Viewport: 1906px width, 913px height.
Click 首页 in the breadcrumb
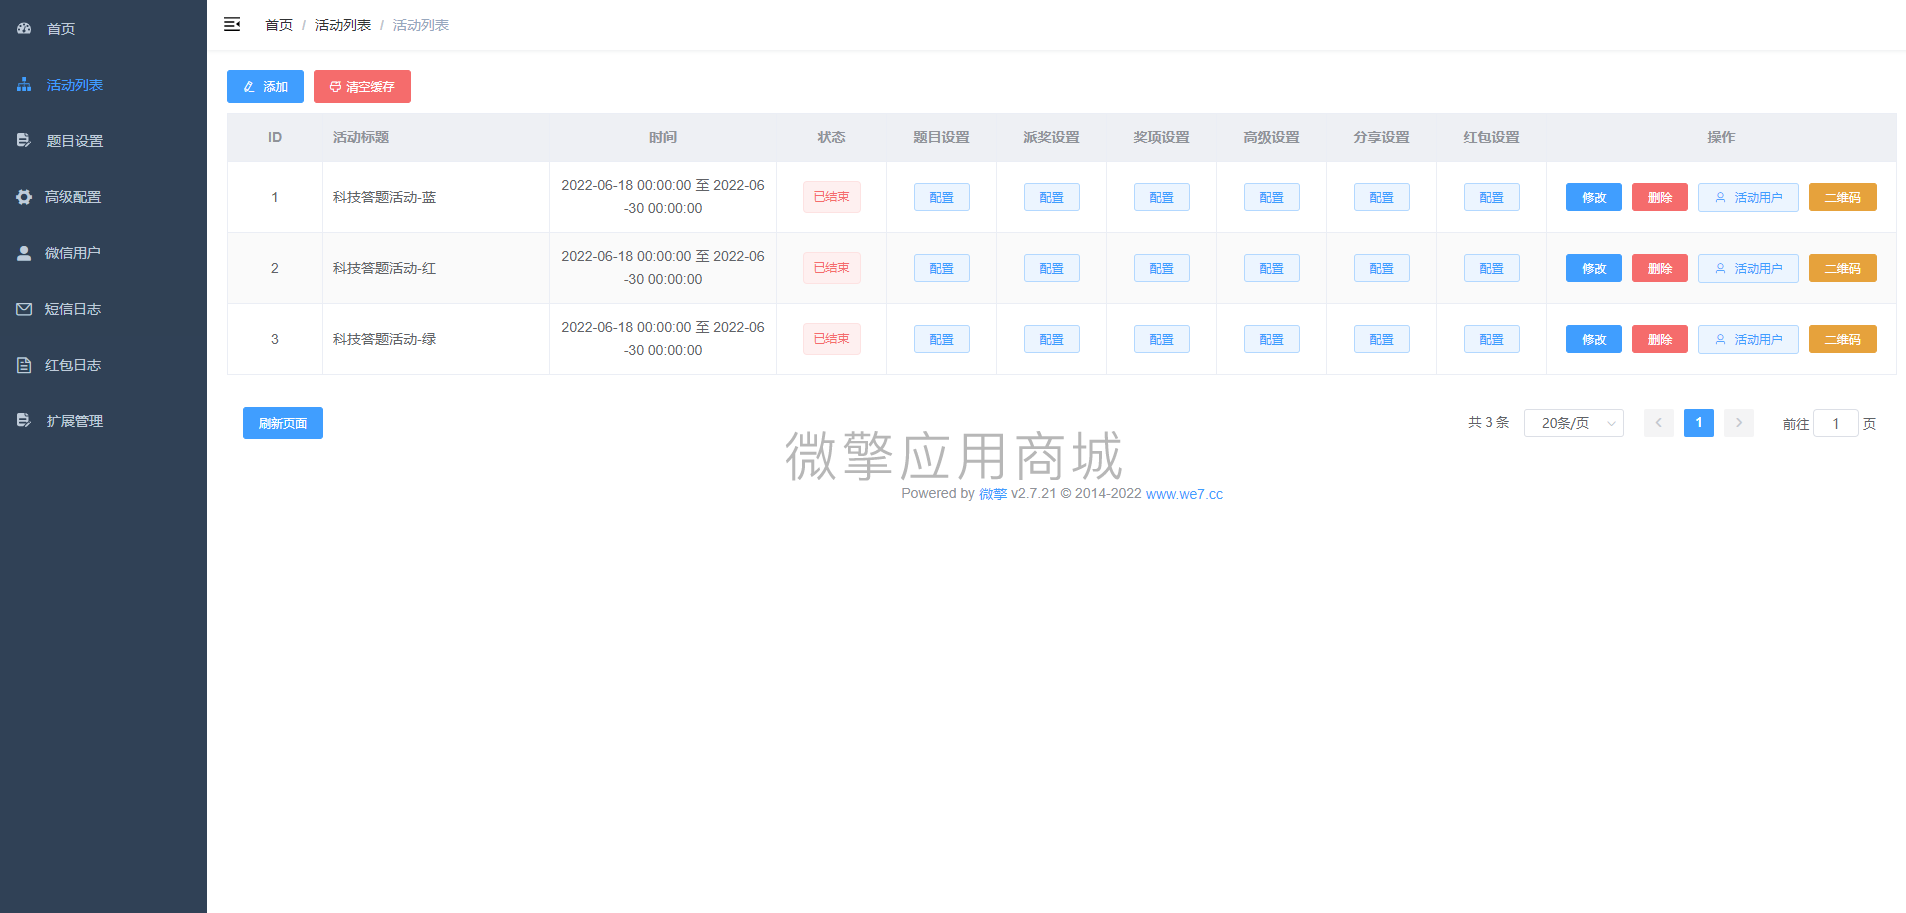click(279, 25)
